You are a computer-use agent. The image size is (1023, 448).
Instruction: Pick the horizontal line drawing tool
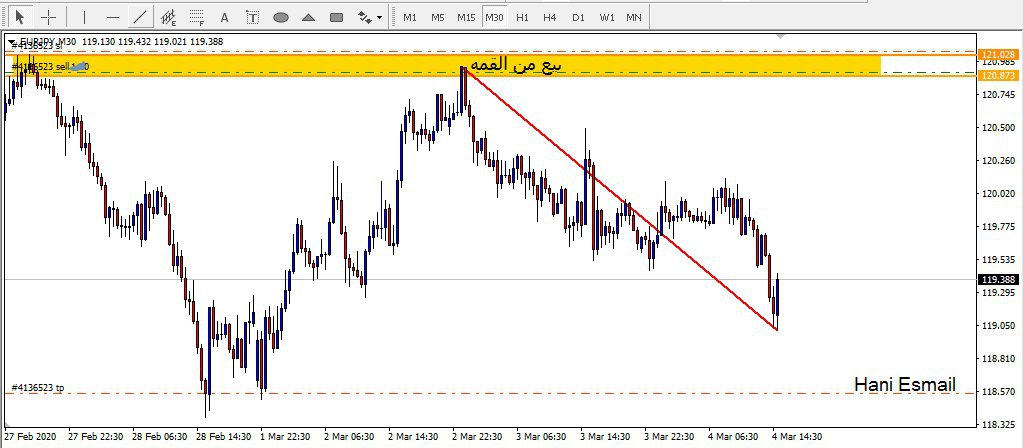tap(112, 17)
